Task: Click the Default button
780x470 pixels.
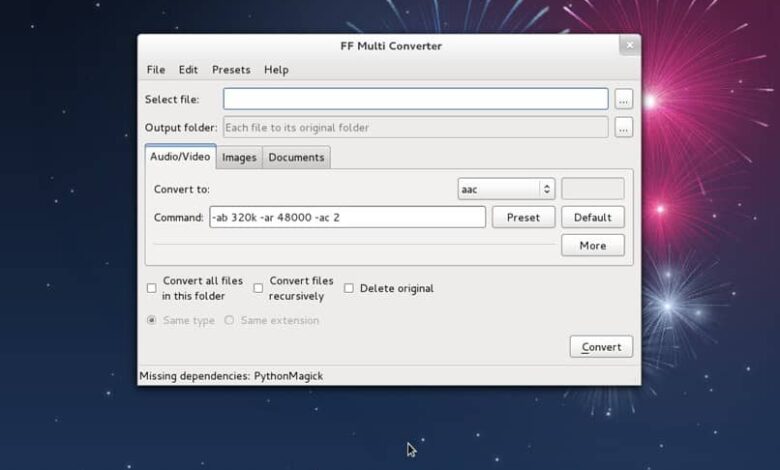Action: [x=592, y=217]
